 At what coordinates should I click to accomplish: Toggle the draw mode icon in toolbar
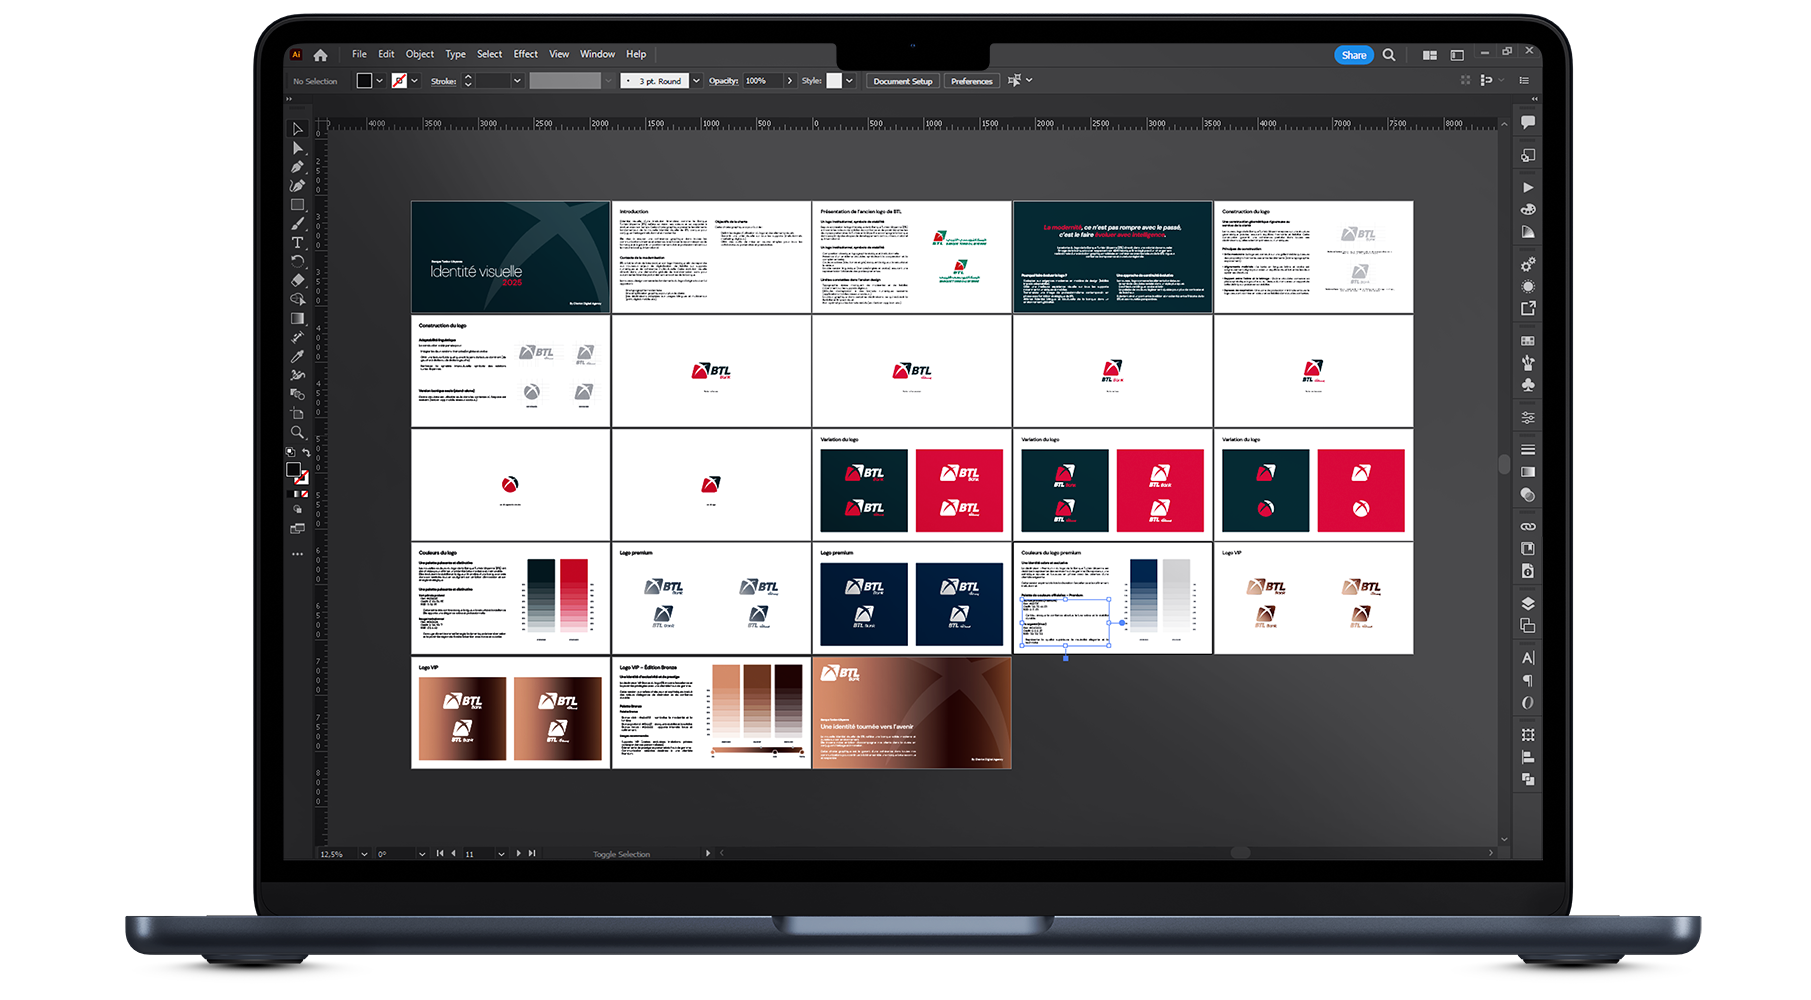pyautogui.click(x=297, y=510)
